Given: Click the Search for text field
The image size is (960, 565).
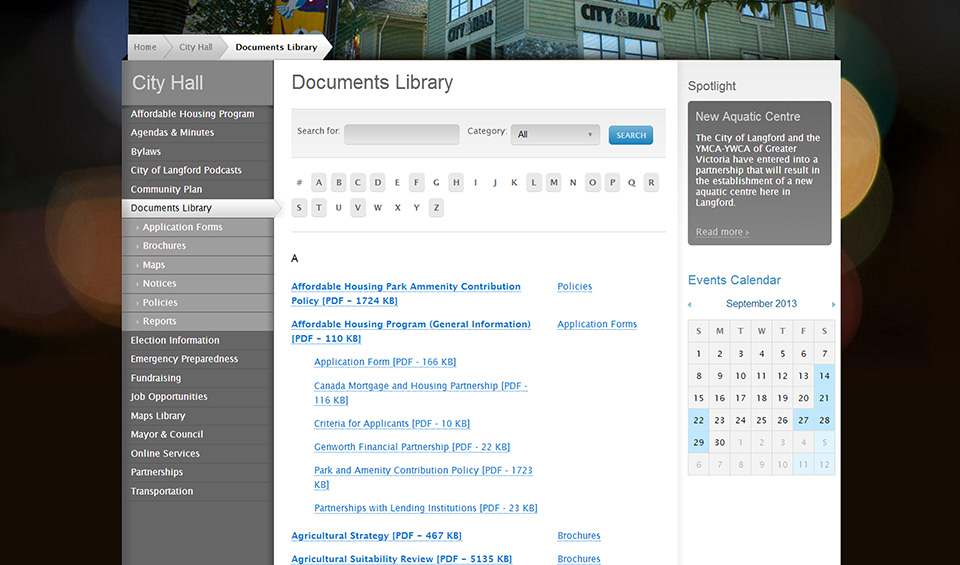Looking at the screenshot, I should tap(401, 135).
